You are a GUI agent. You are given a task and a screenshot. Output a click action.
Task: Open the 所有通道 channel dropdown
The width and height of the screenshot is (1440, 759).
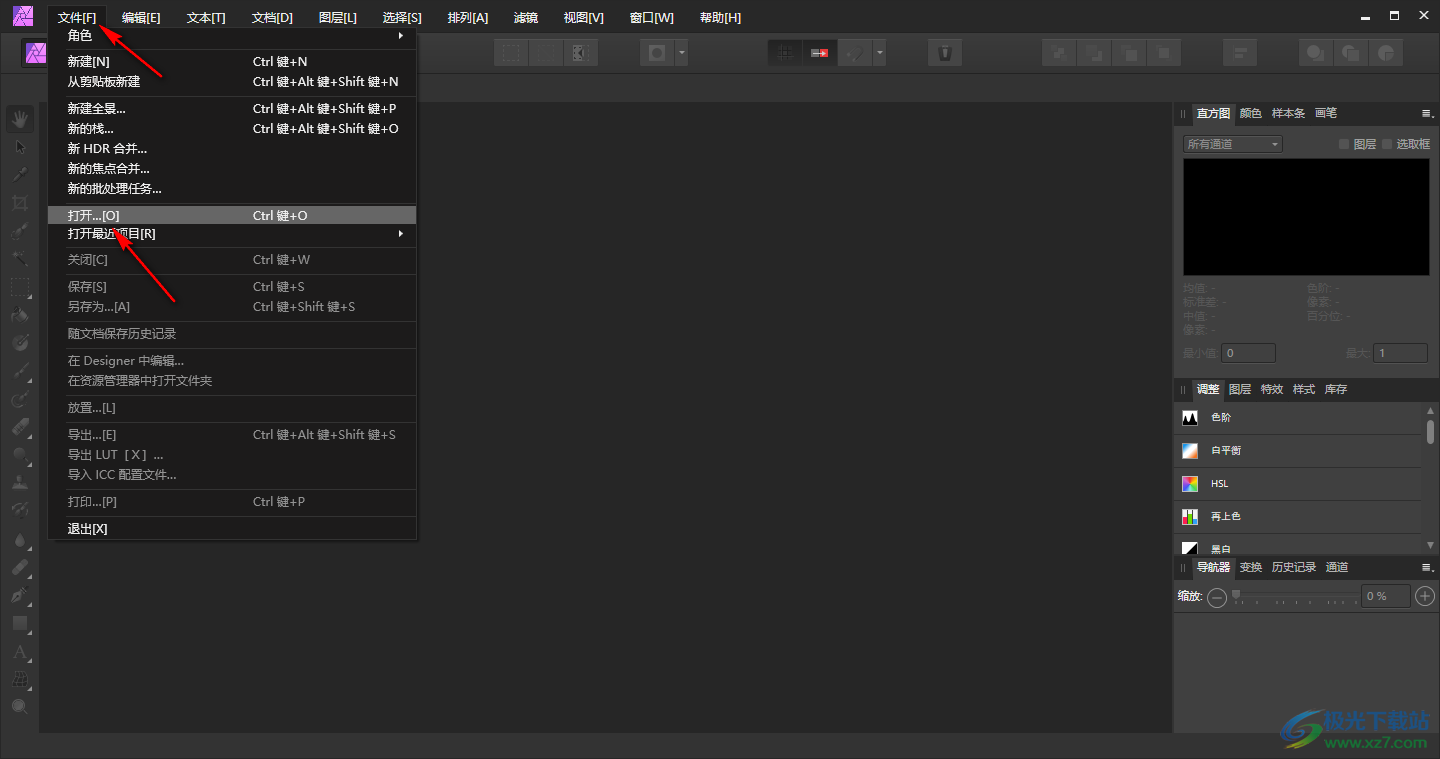[1232, 144]
